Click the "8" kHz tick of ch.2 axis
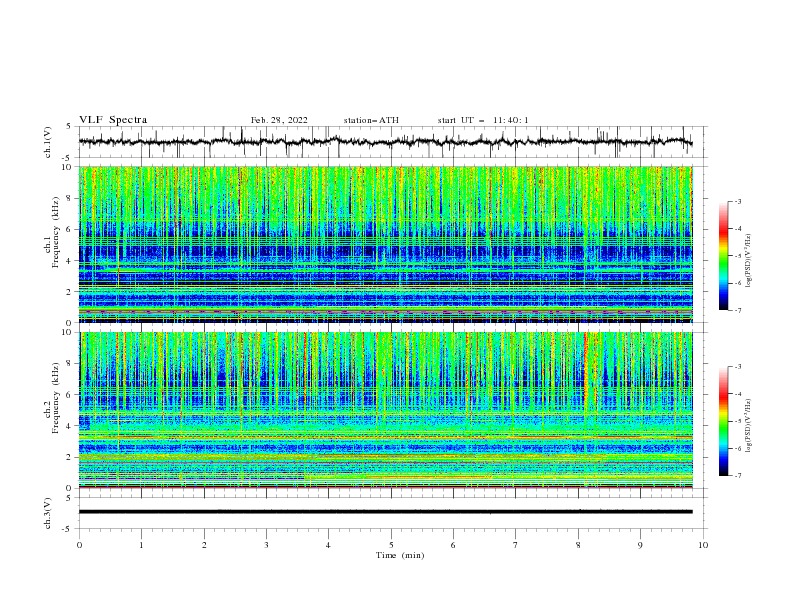The image size is (792, 612). [71, 364]
